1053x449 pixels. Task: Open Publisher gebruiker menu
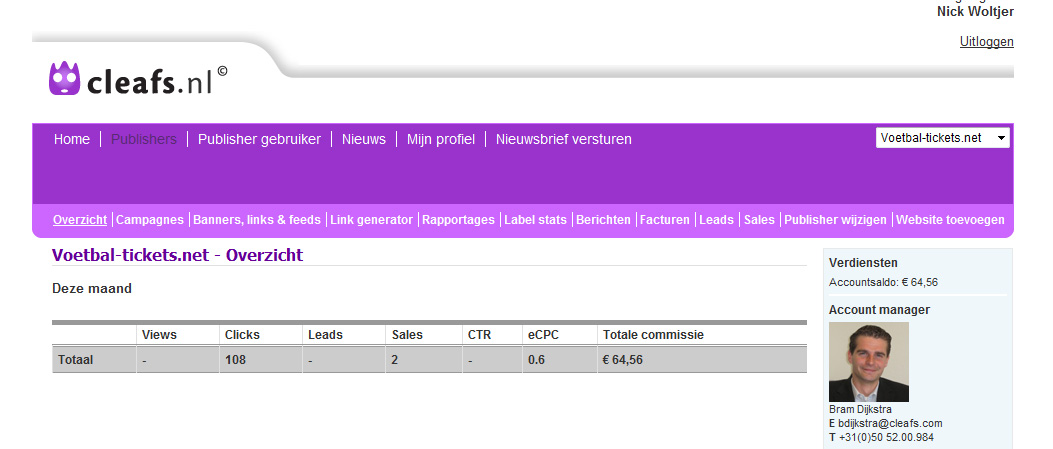pyautogui.click(x=259, y=139)
